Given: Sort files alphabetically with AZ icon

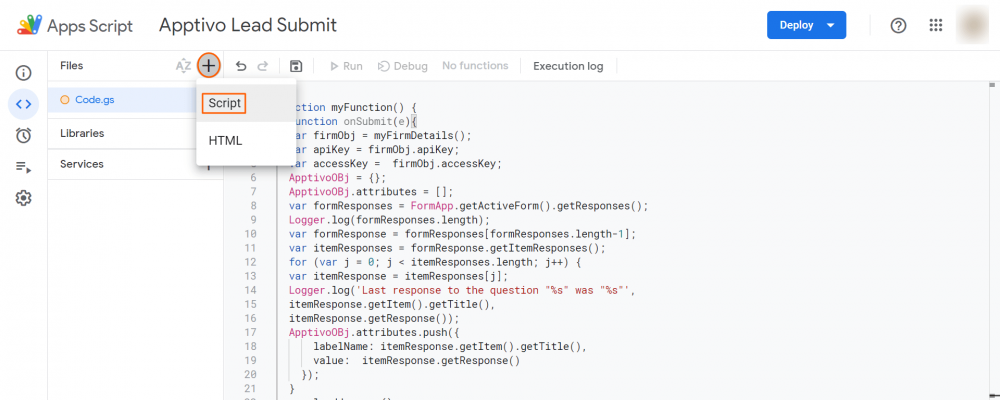Looking at the screenshot, I should tap(183, 66).
